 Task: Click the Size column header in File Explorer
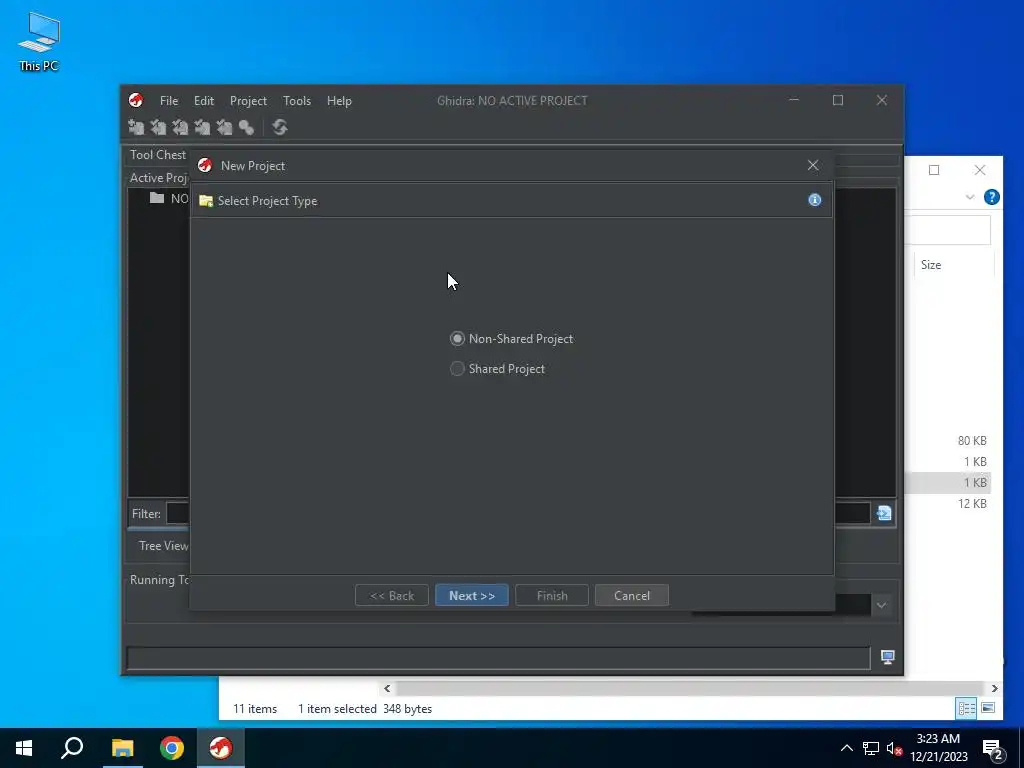click(931, 264)
